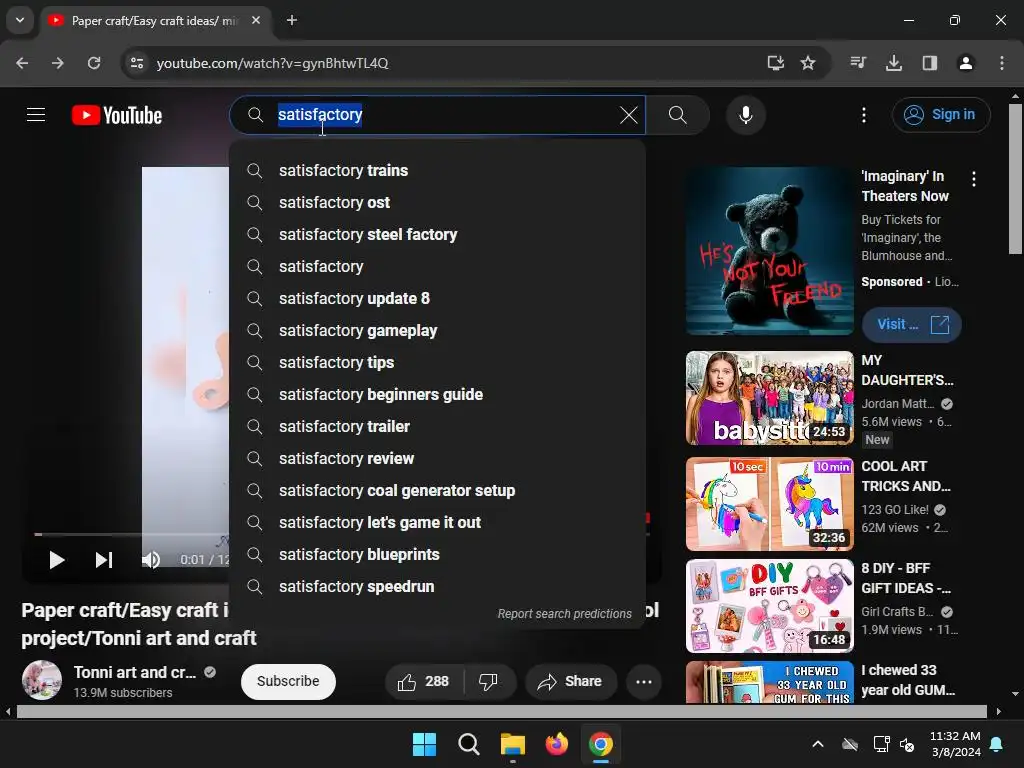Close the Paper craft YouTube tab
Viewport: 1024px width, 768px height.
pos(256,20)
